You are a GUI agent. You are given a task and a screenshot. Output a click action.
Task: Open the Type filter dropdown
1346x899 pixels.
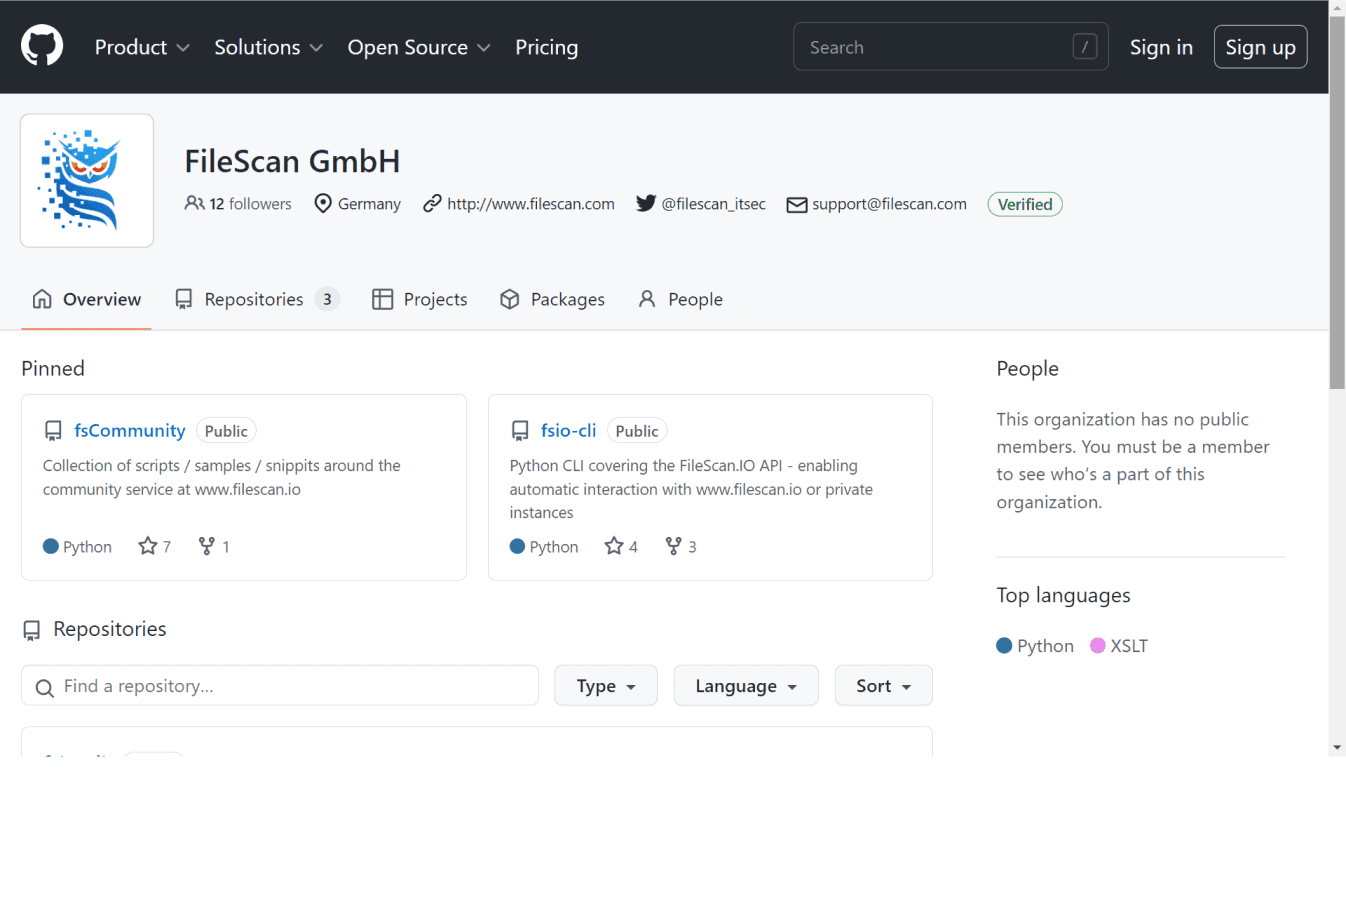pos(606,686)
